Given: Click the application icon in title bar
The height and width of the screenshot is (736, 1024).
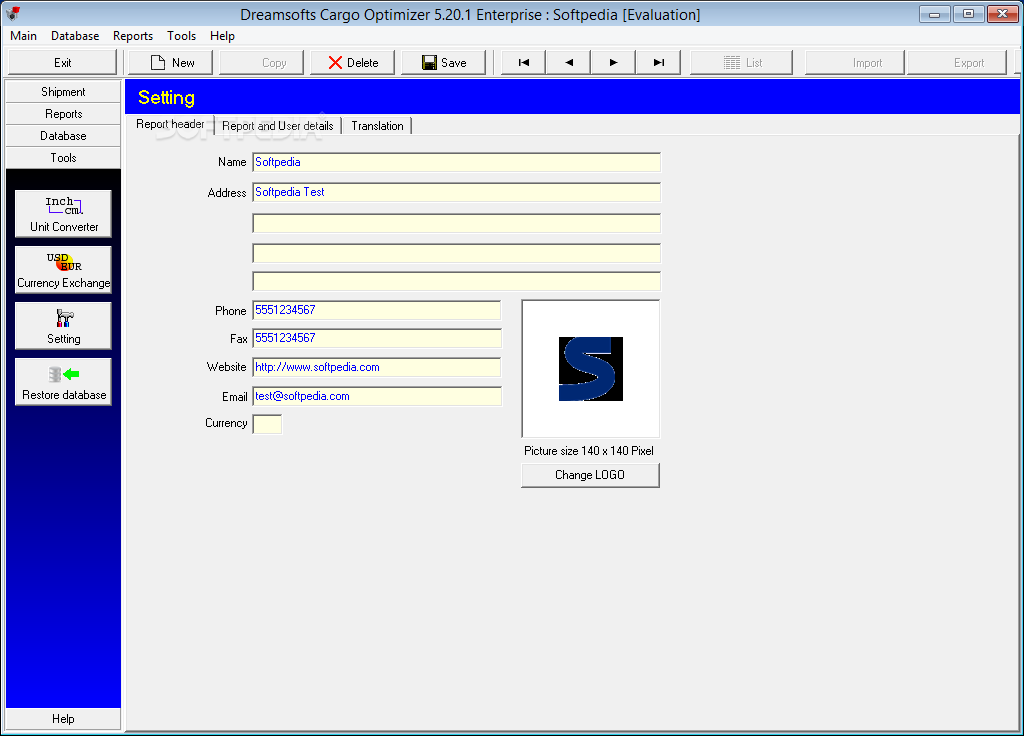Looking at the screenshot, I should click(x=13, y=14).
